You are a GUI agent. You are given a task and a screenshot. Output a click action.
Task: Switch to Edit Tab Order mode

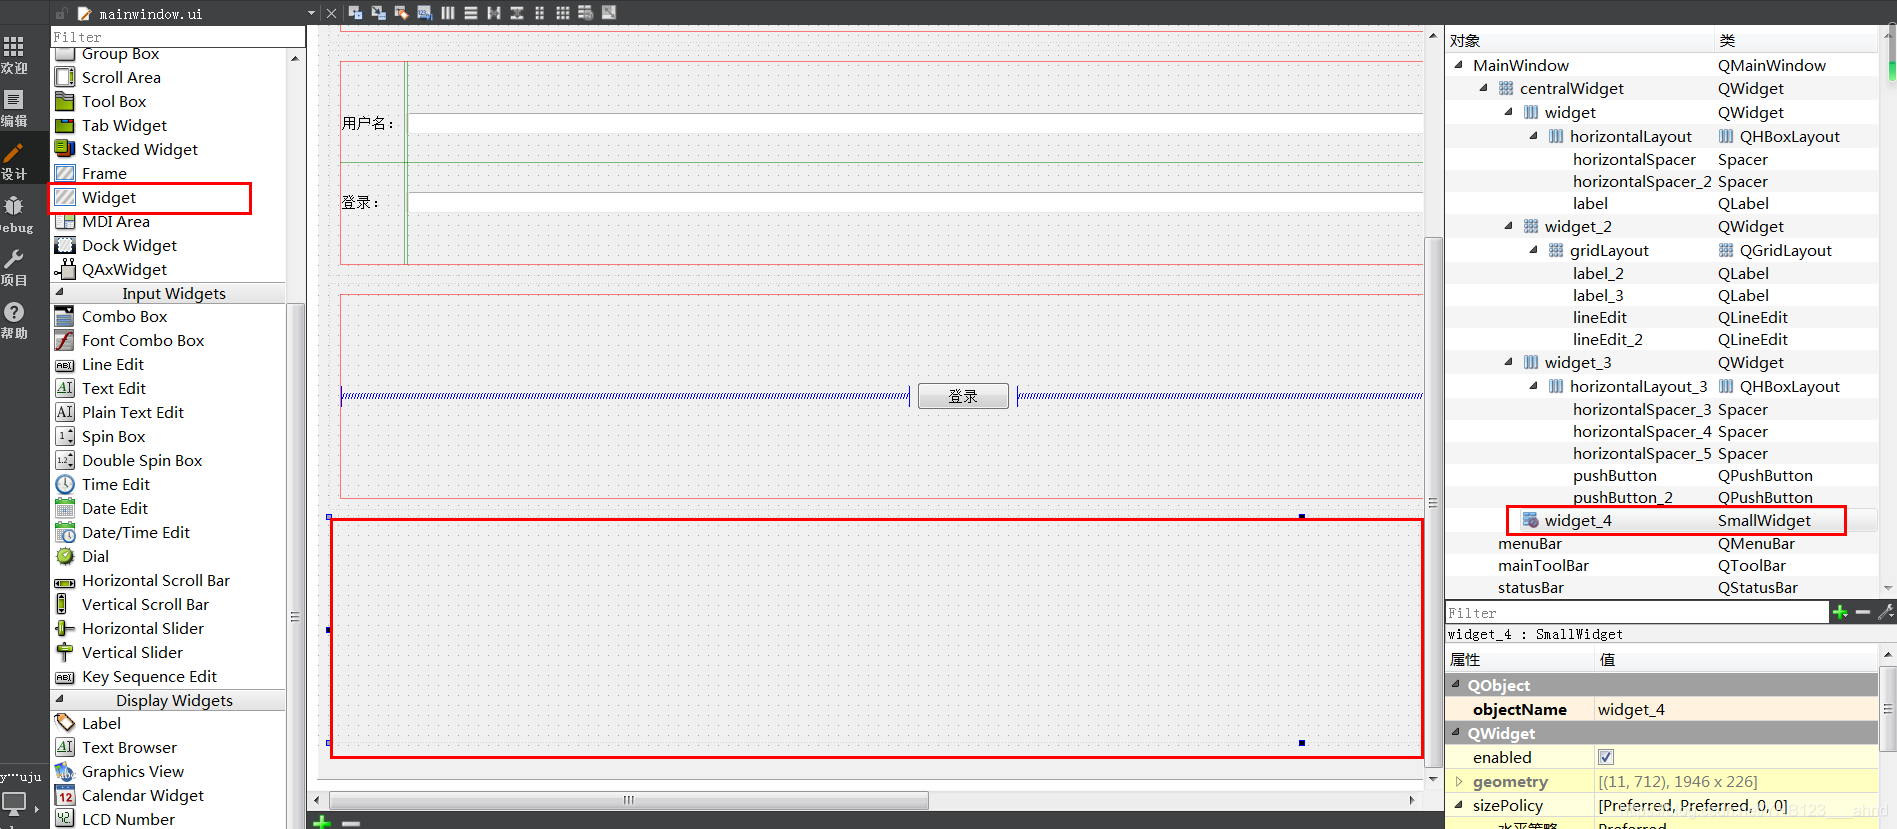[424, 13]
